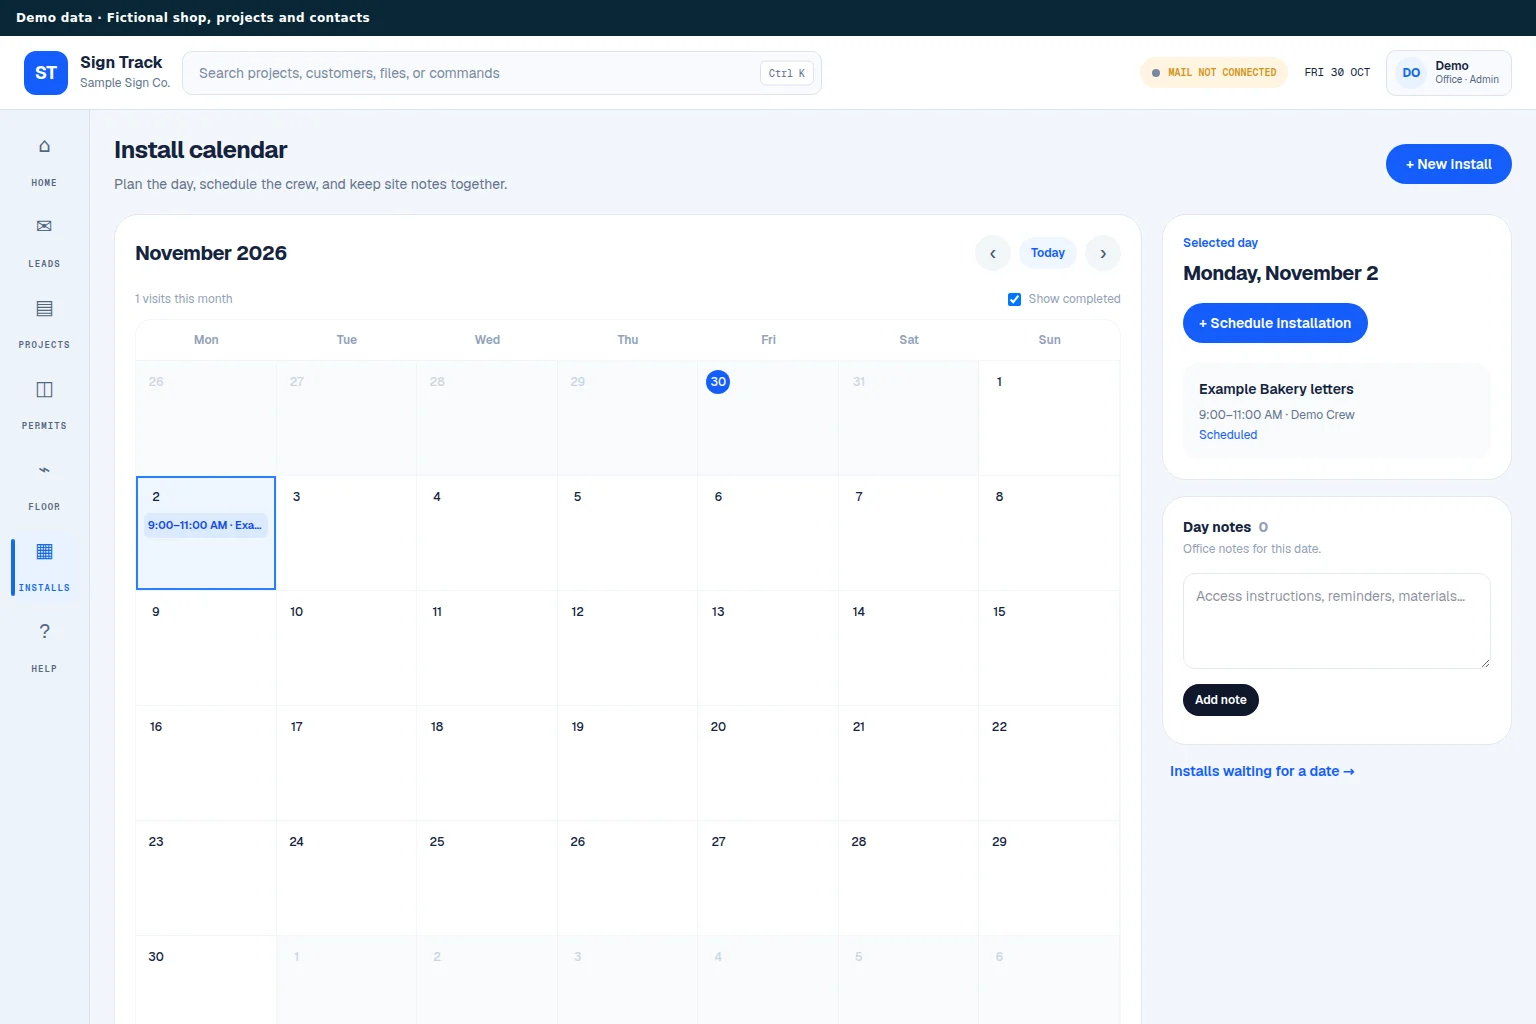The height and width of the screenshot is (1024, 1536).
Task: Select November 8 in the calendar
Action: click(x=1049, y=533)
